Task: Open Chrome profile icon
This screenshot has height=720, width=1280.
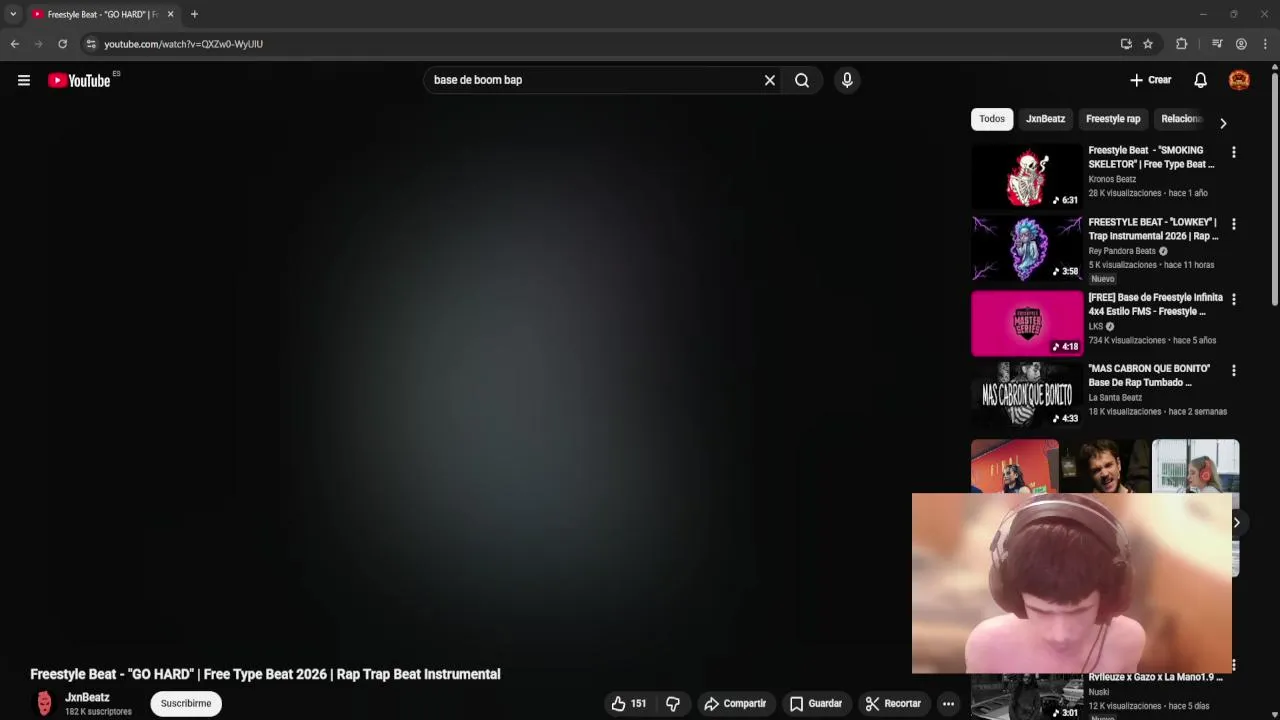Action: click(x=1241, y=44)
